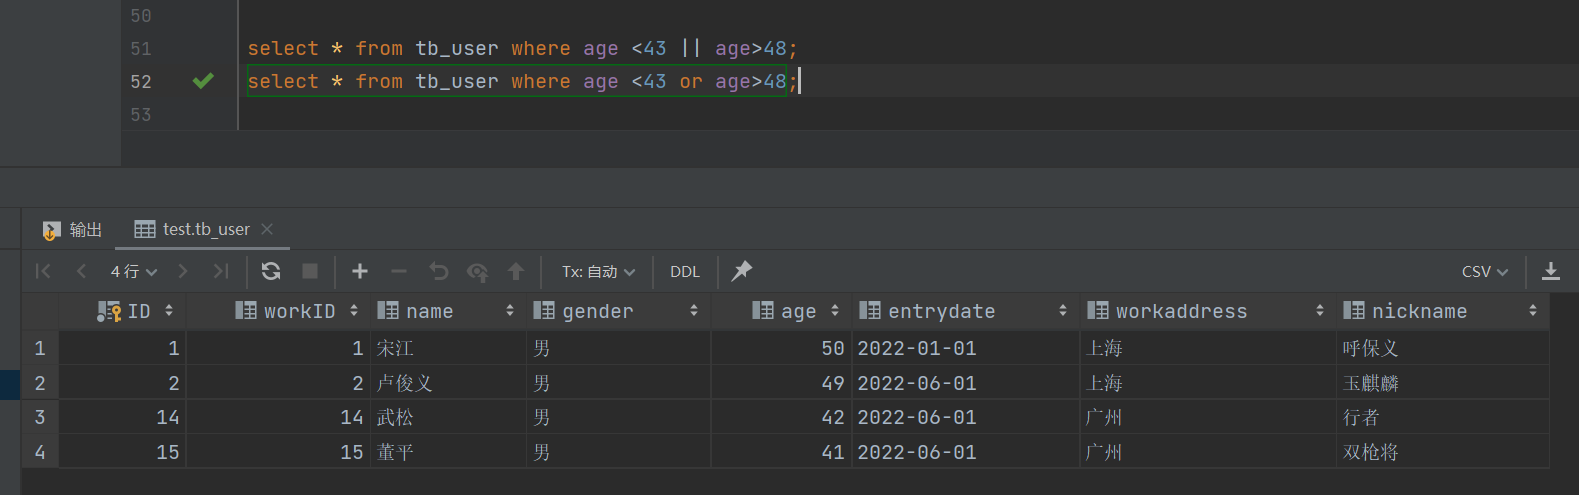Click the DDL button
Screen dimensions: 1579x495
(x=685, y=271)
